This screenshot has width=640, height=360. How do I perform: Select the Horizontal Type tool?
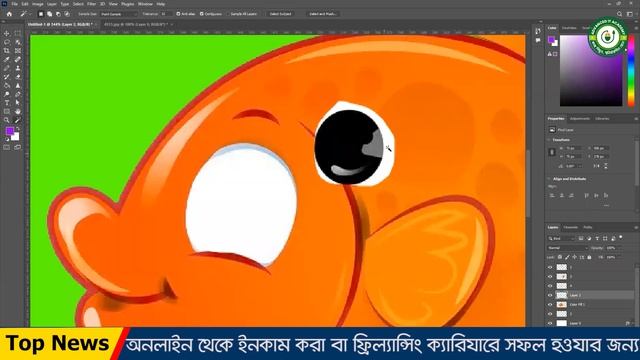(x=7, y=103)
